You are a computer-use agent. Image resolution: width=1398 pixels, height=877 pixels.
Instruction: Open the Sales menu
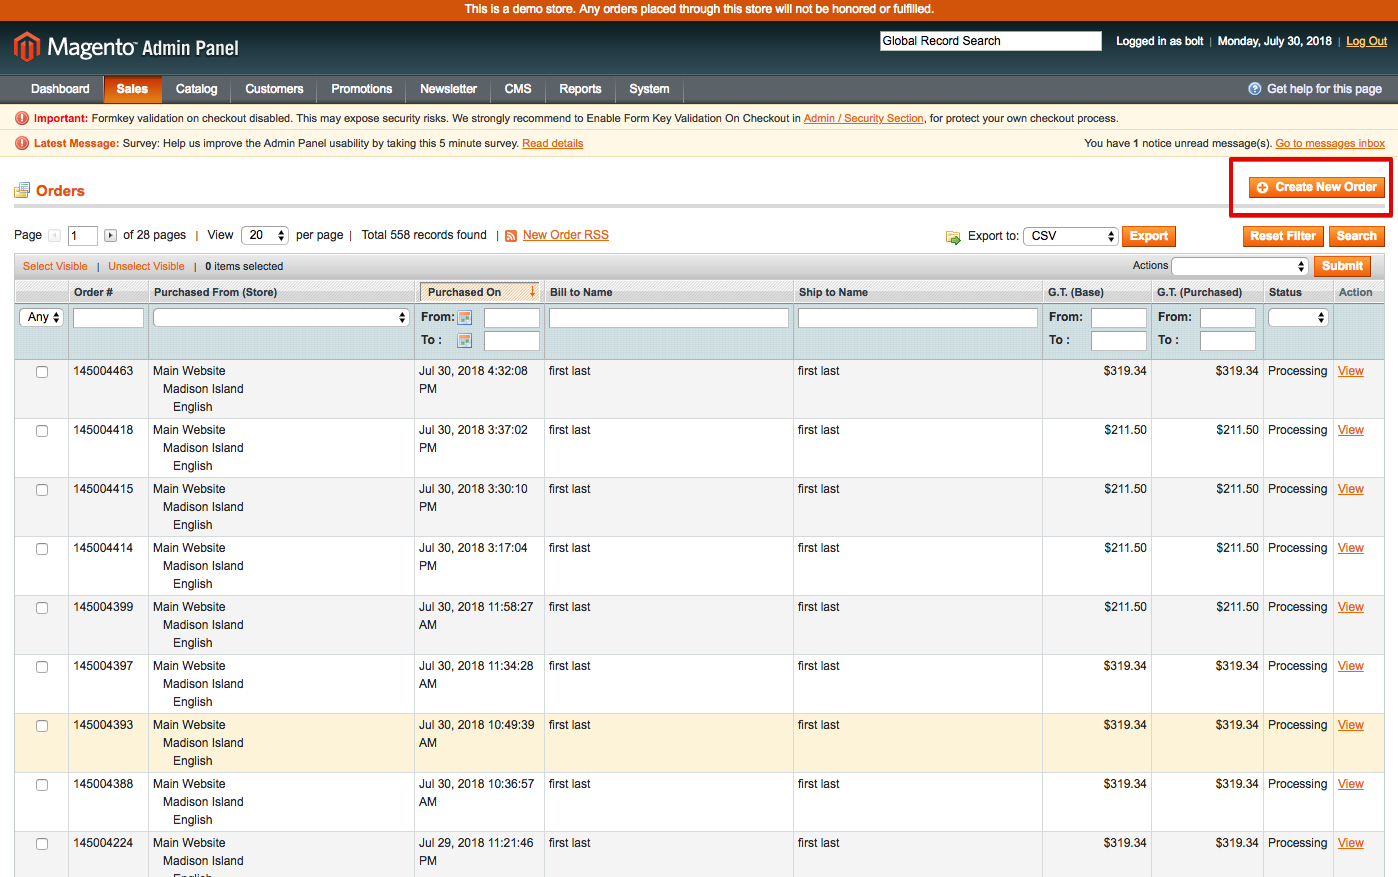[132, 89]
